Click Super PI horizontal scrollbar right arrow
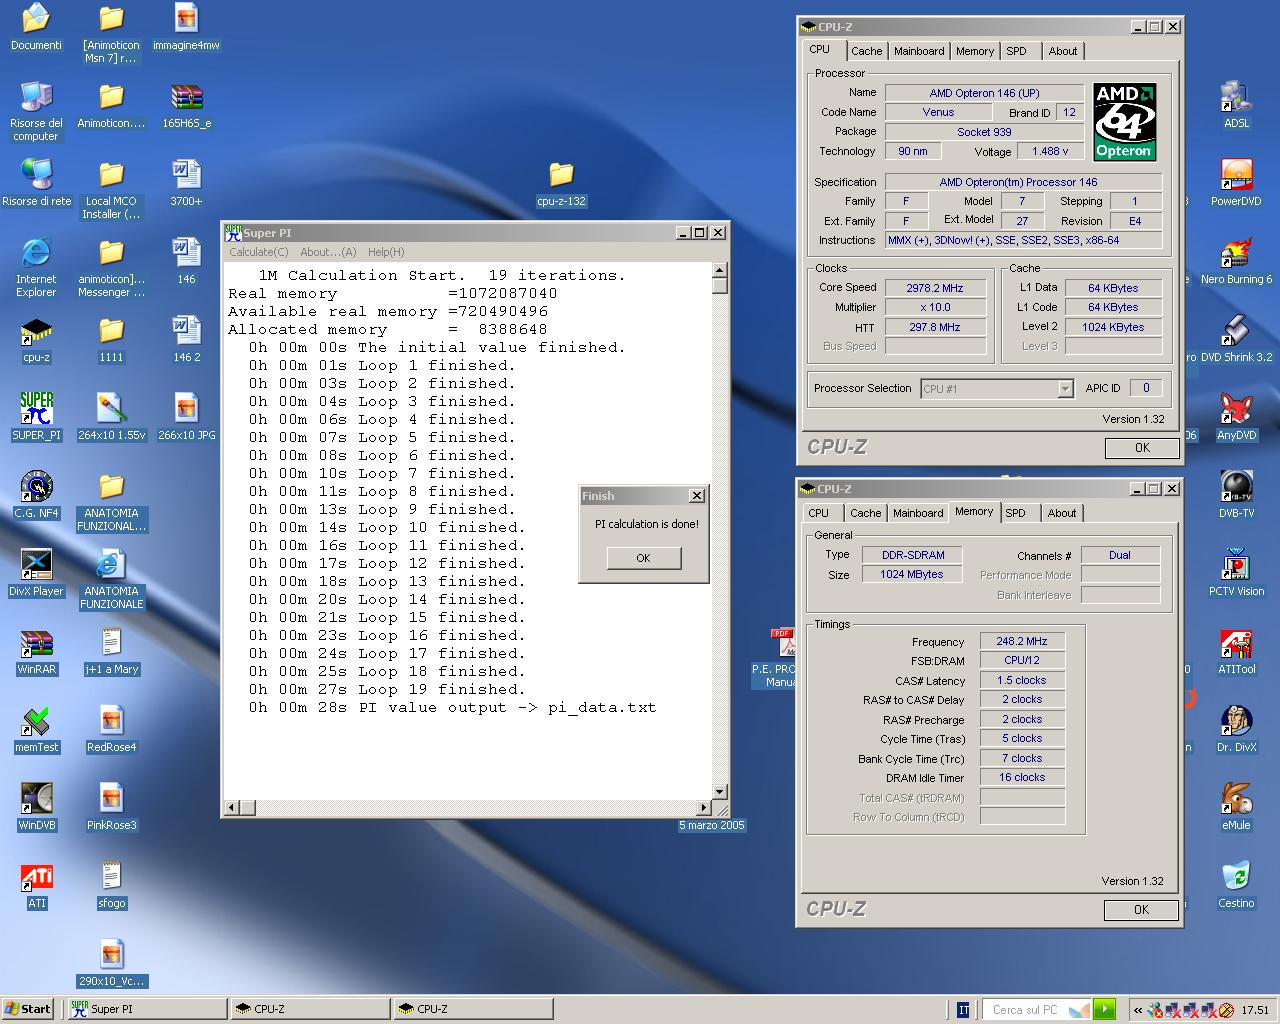The width and height of the screenshot is (1280, 1024). click(703, 807)
